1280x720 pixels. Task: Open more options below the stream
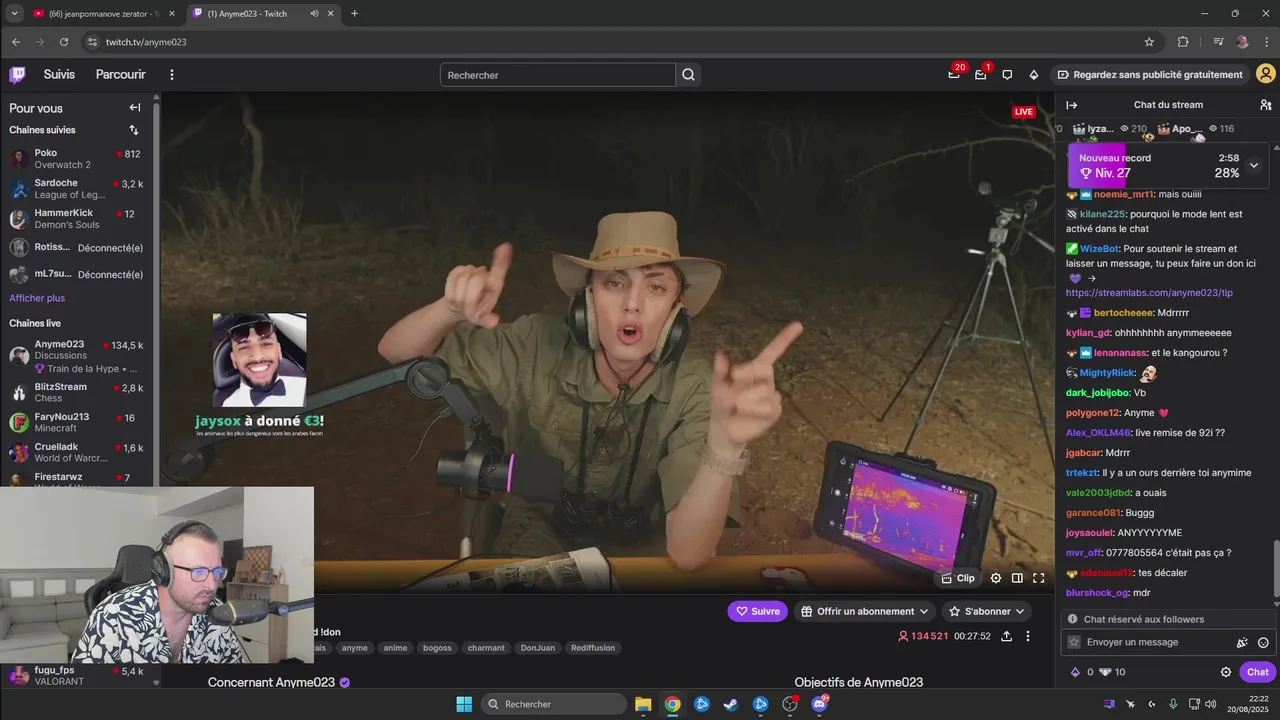pos(1027,636)
